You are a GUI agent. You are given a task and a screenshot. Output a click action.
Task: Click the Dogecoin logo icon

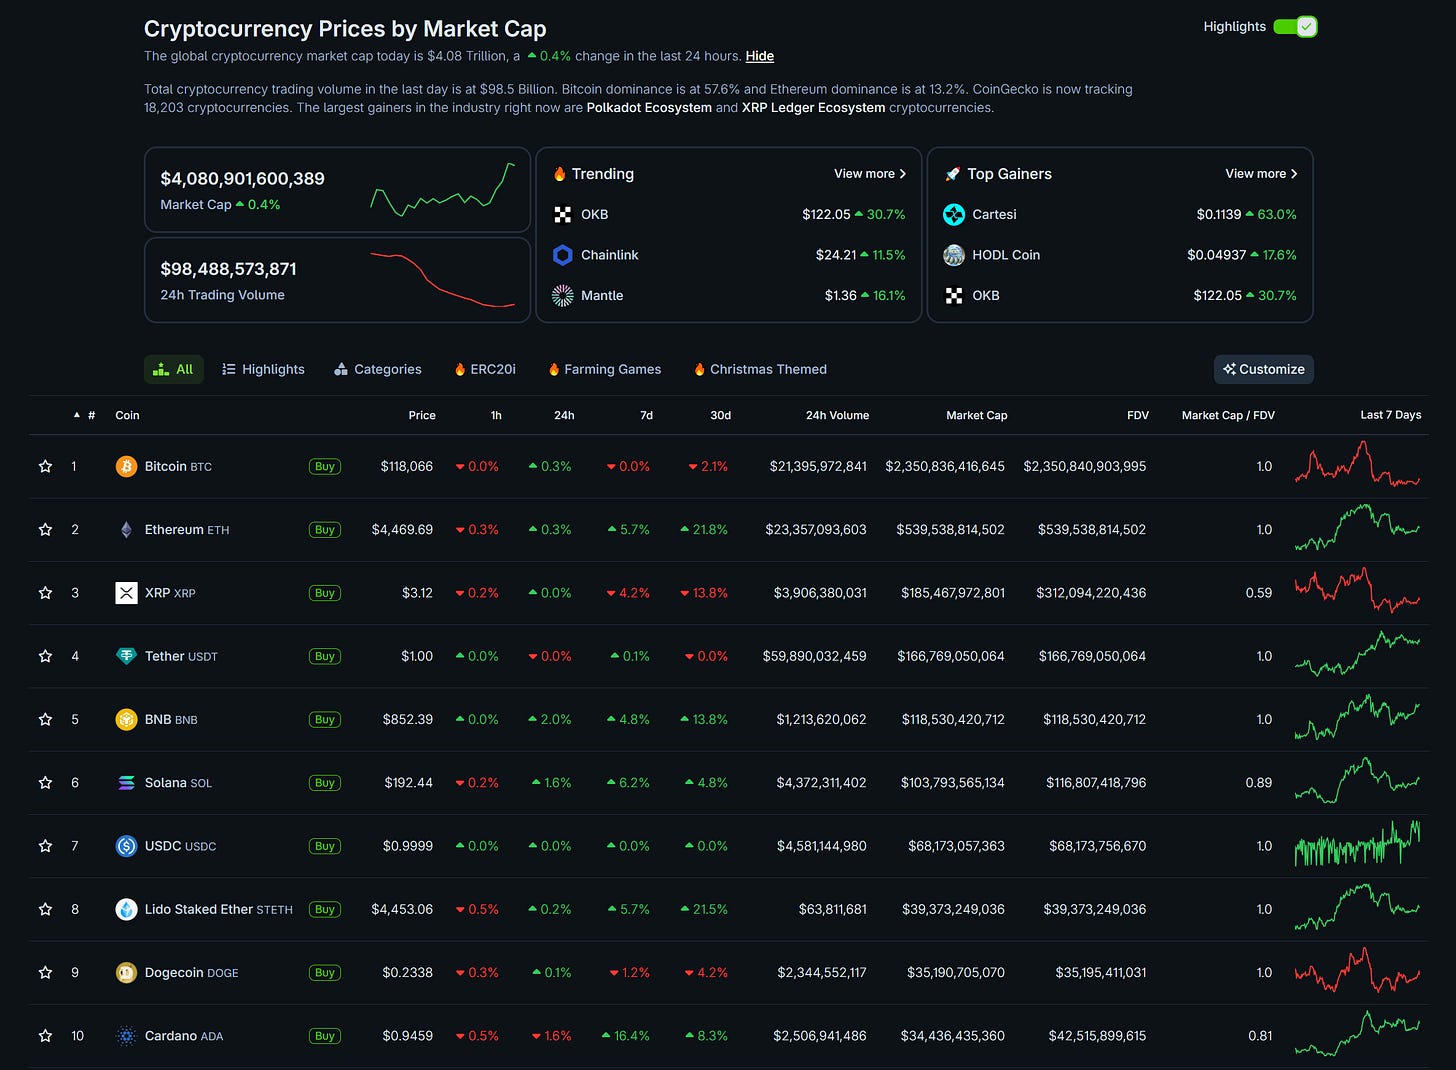[x=126, y=972]
